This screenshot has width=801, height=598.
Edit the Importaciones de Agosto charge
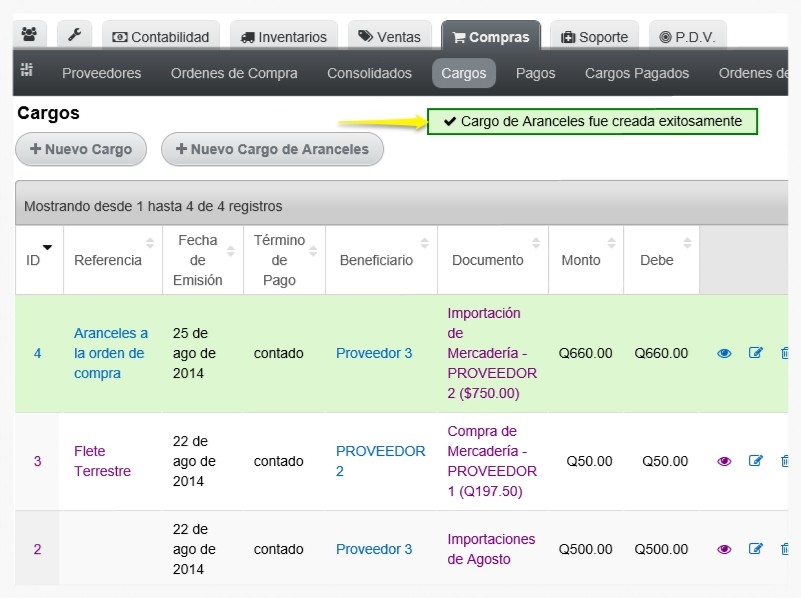pos(756,549)
